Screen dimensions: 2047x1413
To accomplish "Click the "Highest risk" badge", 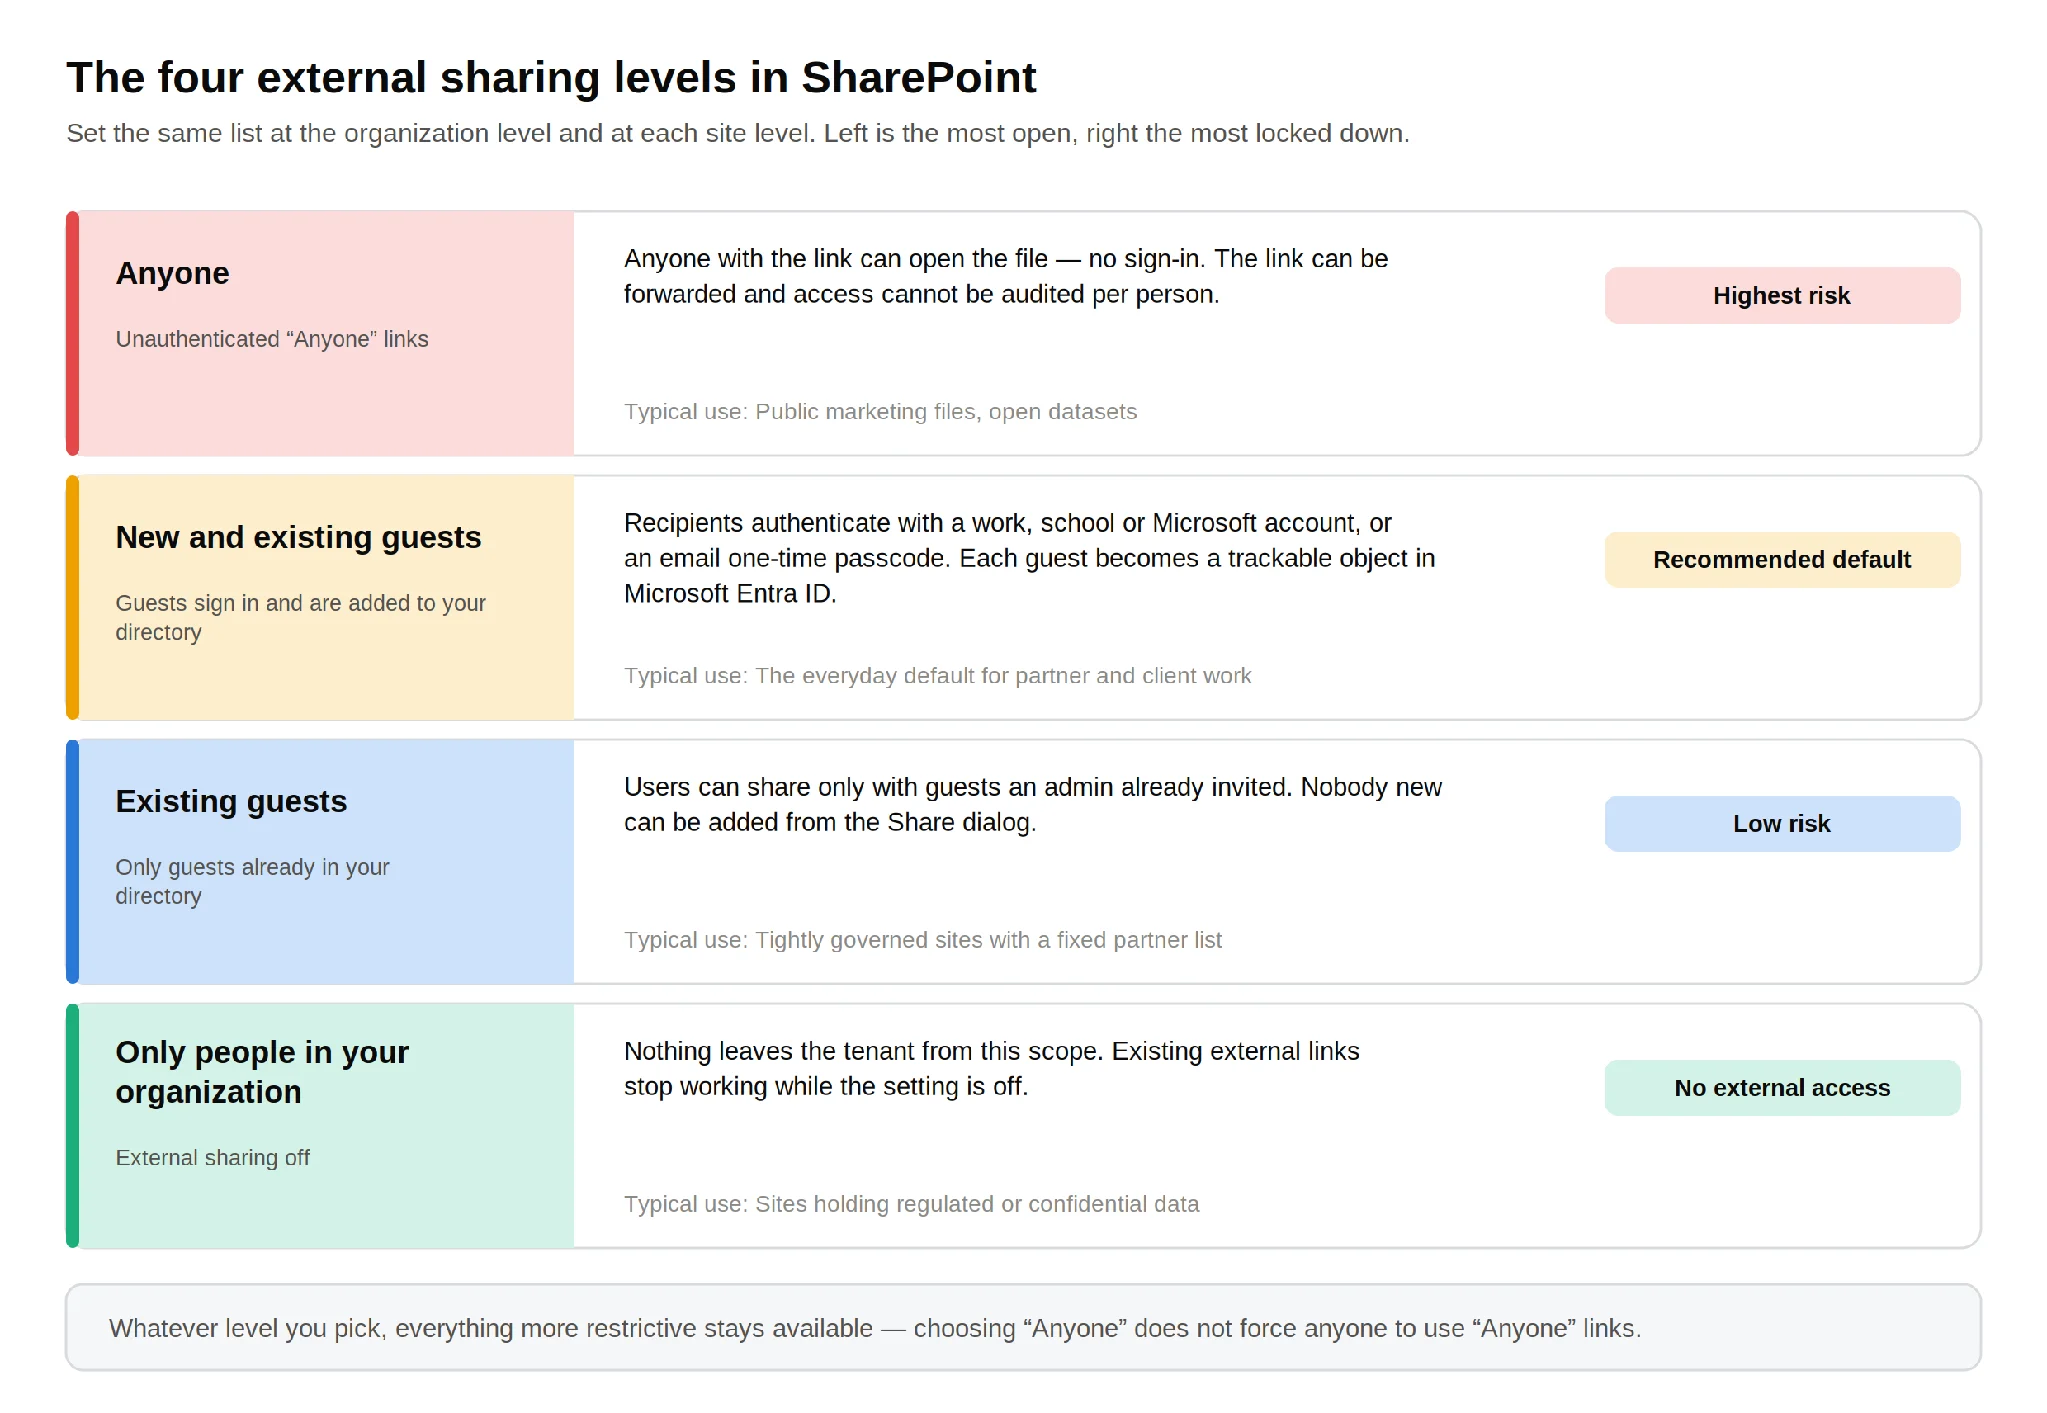I will [x=1782, y=295].
